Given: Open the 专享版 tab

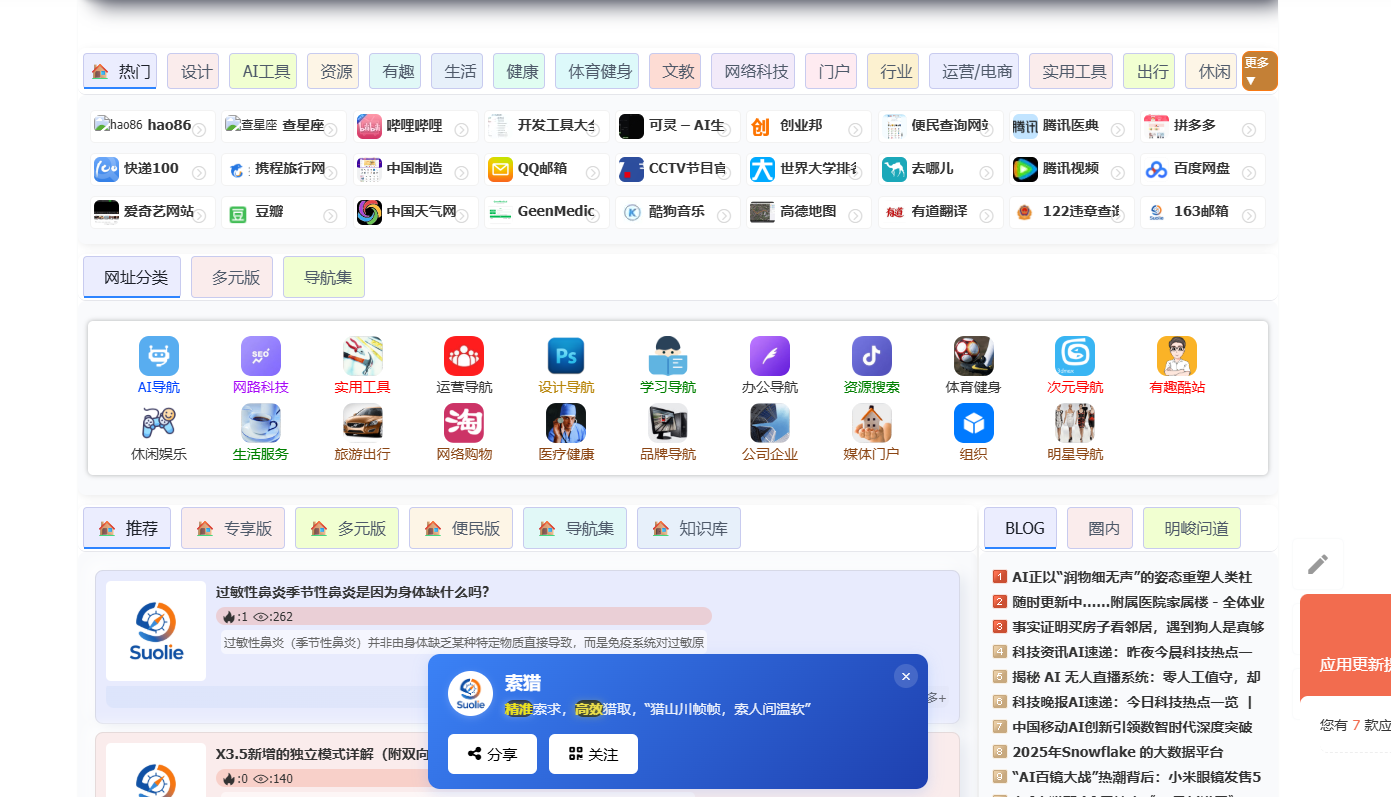Looking at the screenshot, I should tap(233, 528).
